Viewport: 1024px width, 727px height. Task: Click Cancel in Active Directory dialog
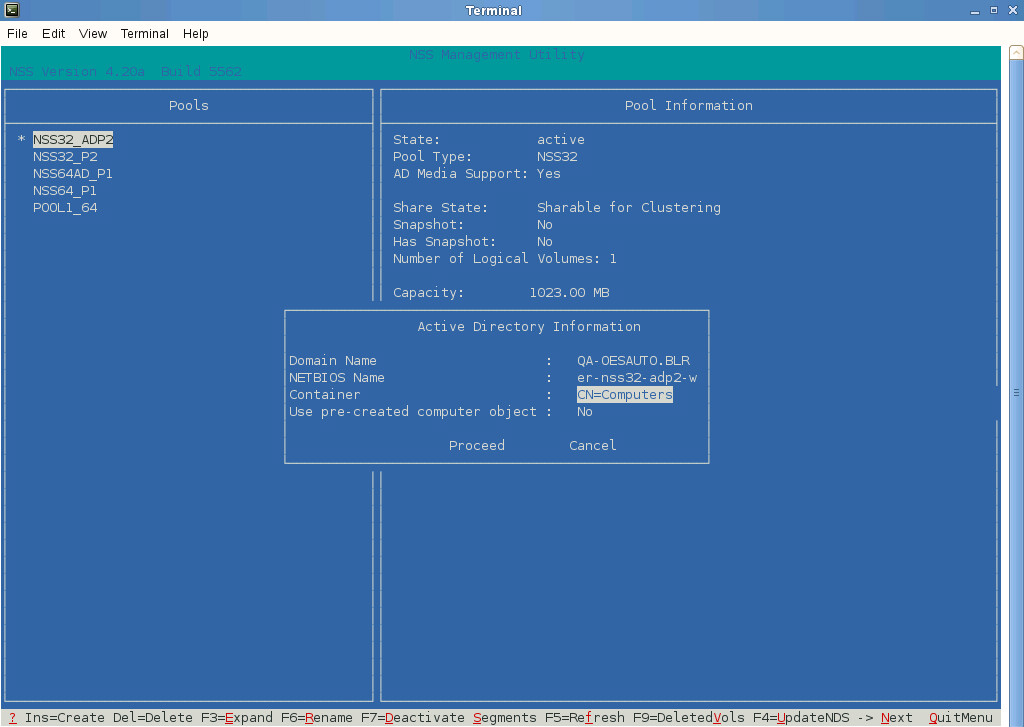coord(592,446)
